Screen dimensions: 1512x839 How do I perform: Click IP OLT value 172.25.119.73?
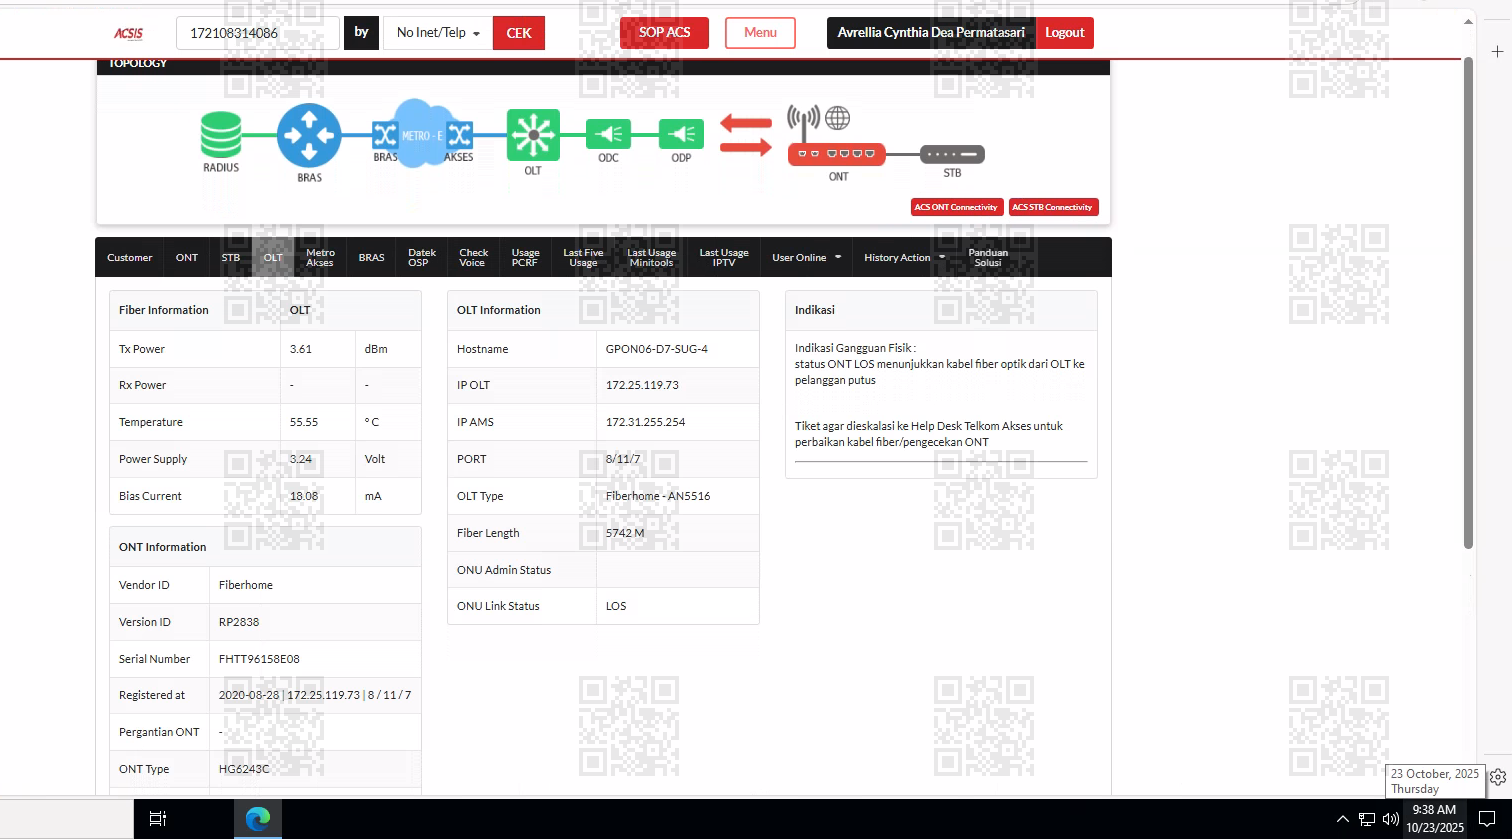click(x=642, y=386)
